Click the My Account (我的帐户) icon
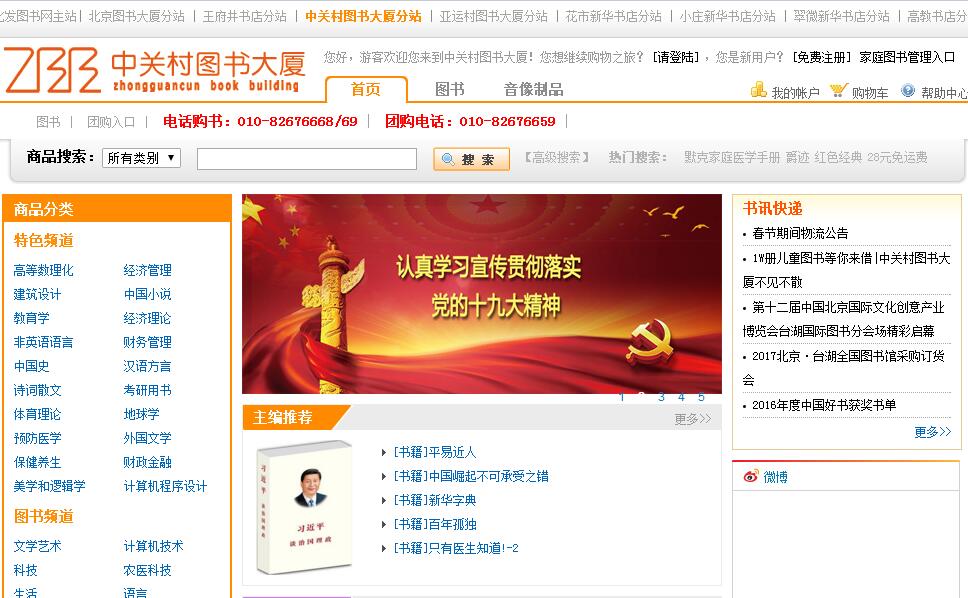The image size is (968, 598). pos(759,90)
